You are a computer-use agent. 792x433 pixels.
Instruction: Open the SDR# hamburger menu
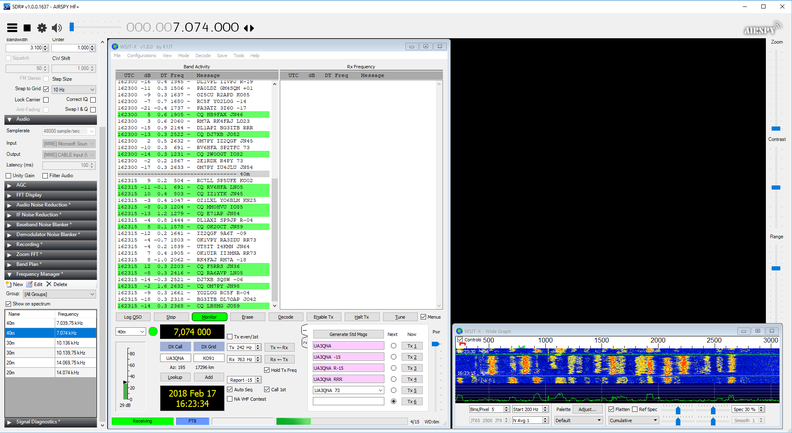click(12, 28)
